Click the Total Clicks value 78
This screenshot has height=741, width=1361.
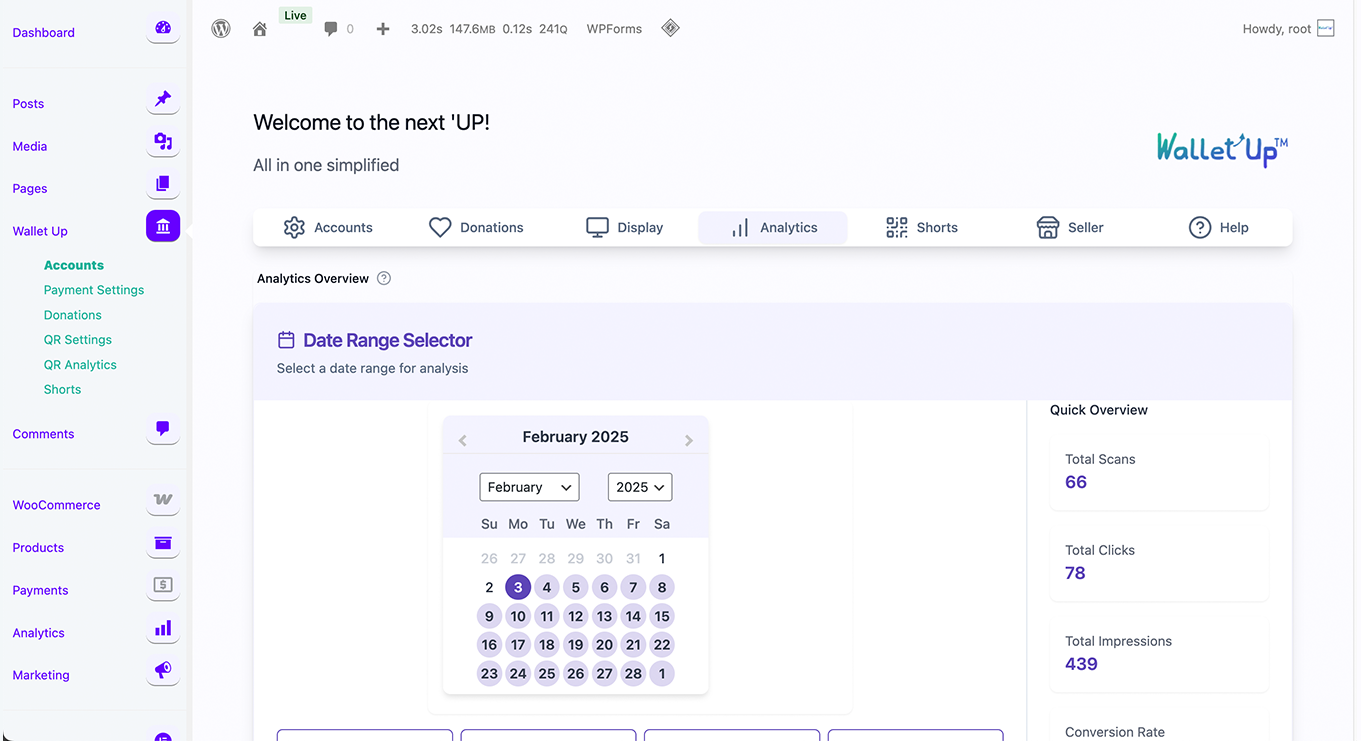pyautogui.click(x=1075, y=573)
